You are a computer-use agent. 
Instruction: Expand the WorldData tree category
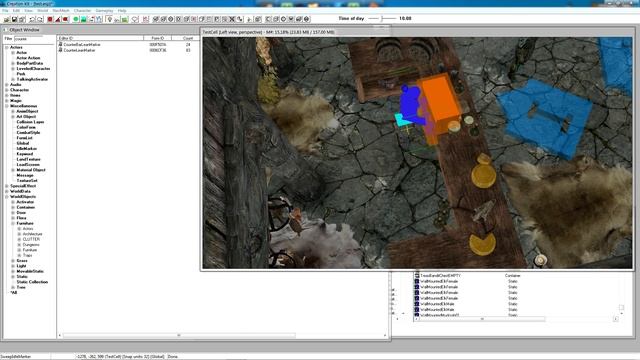coord(7,191)
